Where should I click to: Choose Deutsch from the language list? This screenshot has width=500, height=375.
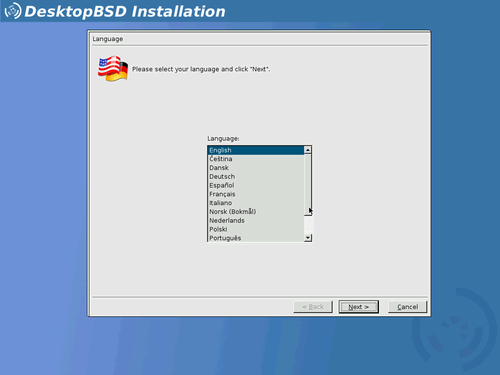[x=256, y=177]
